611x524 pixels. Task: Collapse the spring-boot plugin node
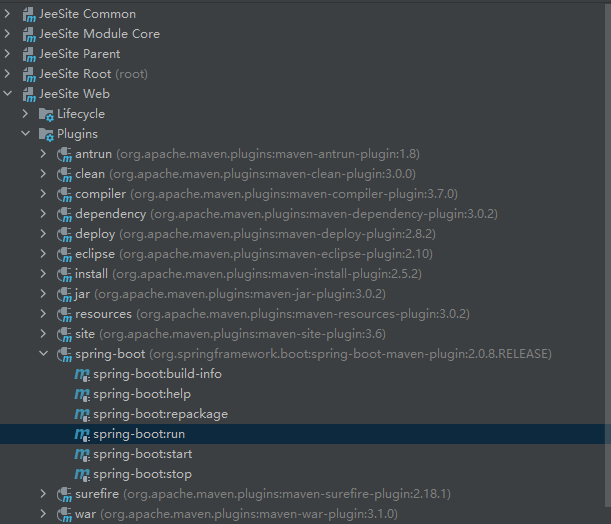(x=43, y=354)
